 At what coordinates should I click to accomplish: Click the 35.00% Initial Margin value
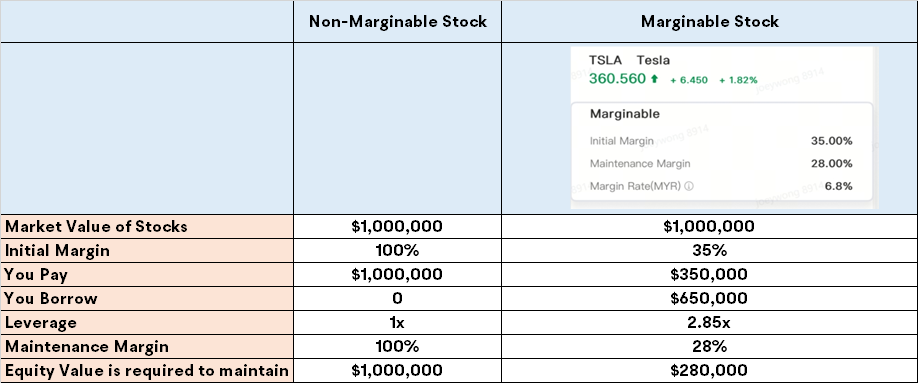click(831, 141)
